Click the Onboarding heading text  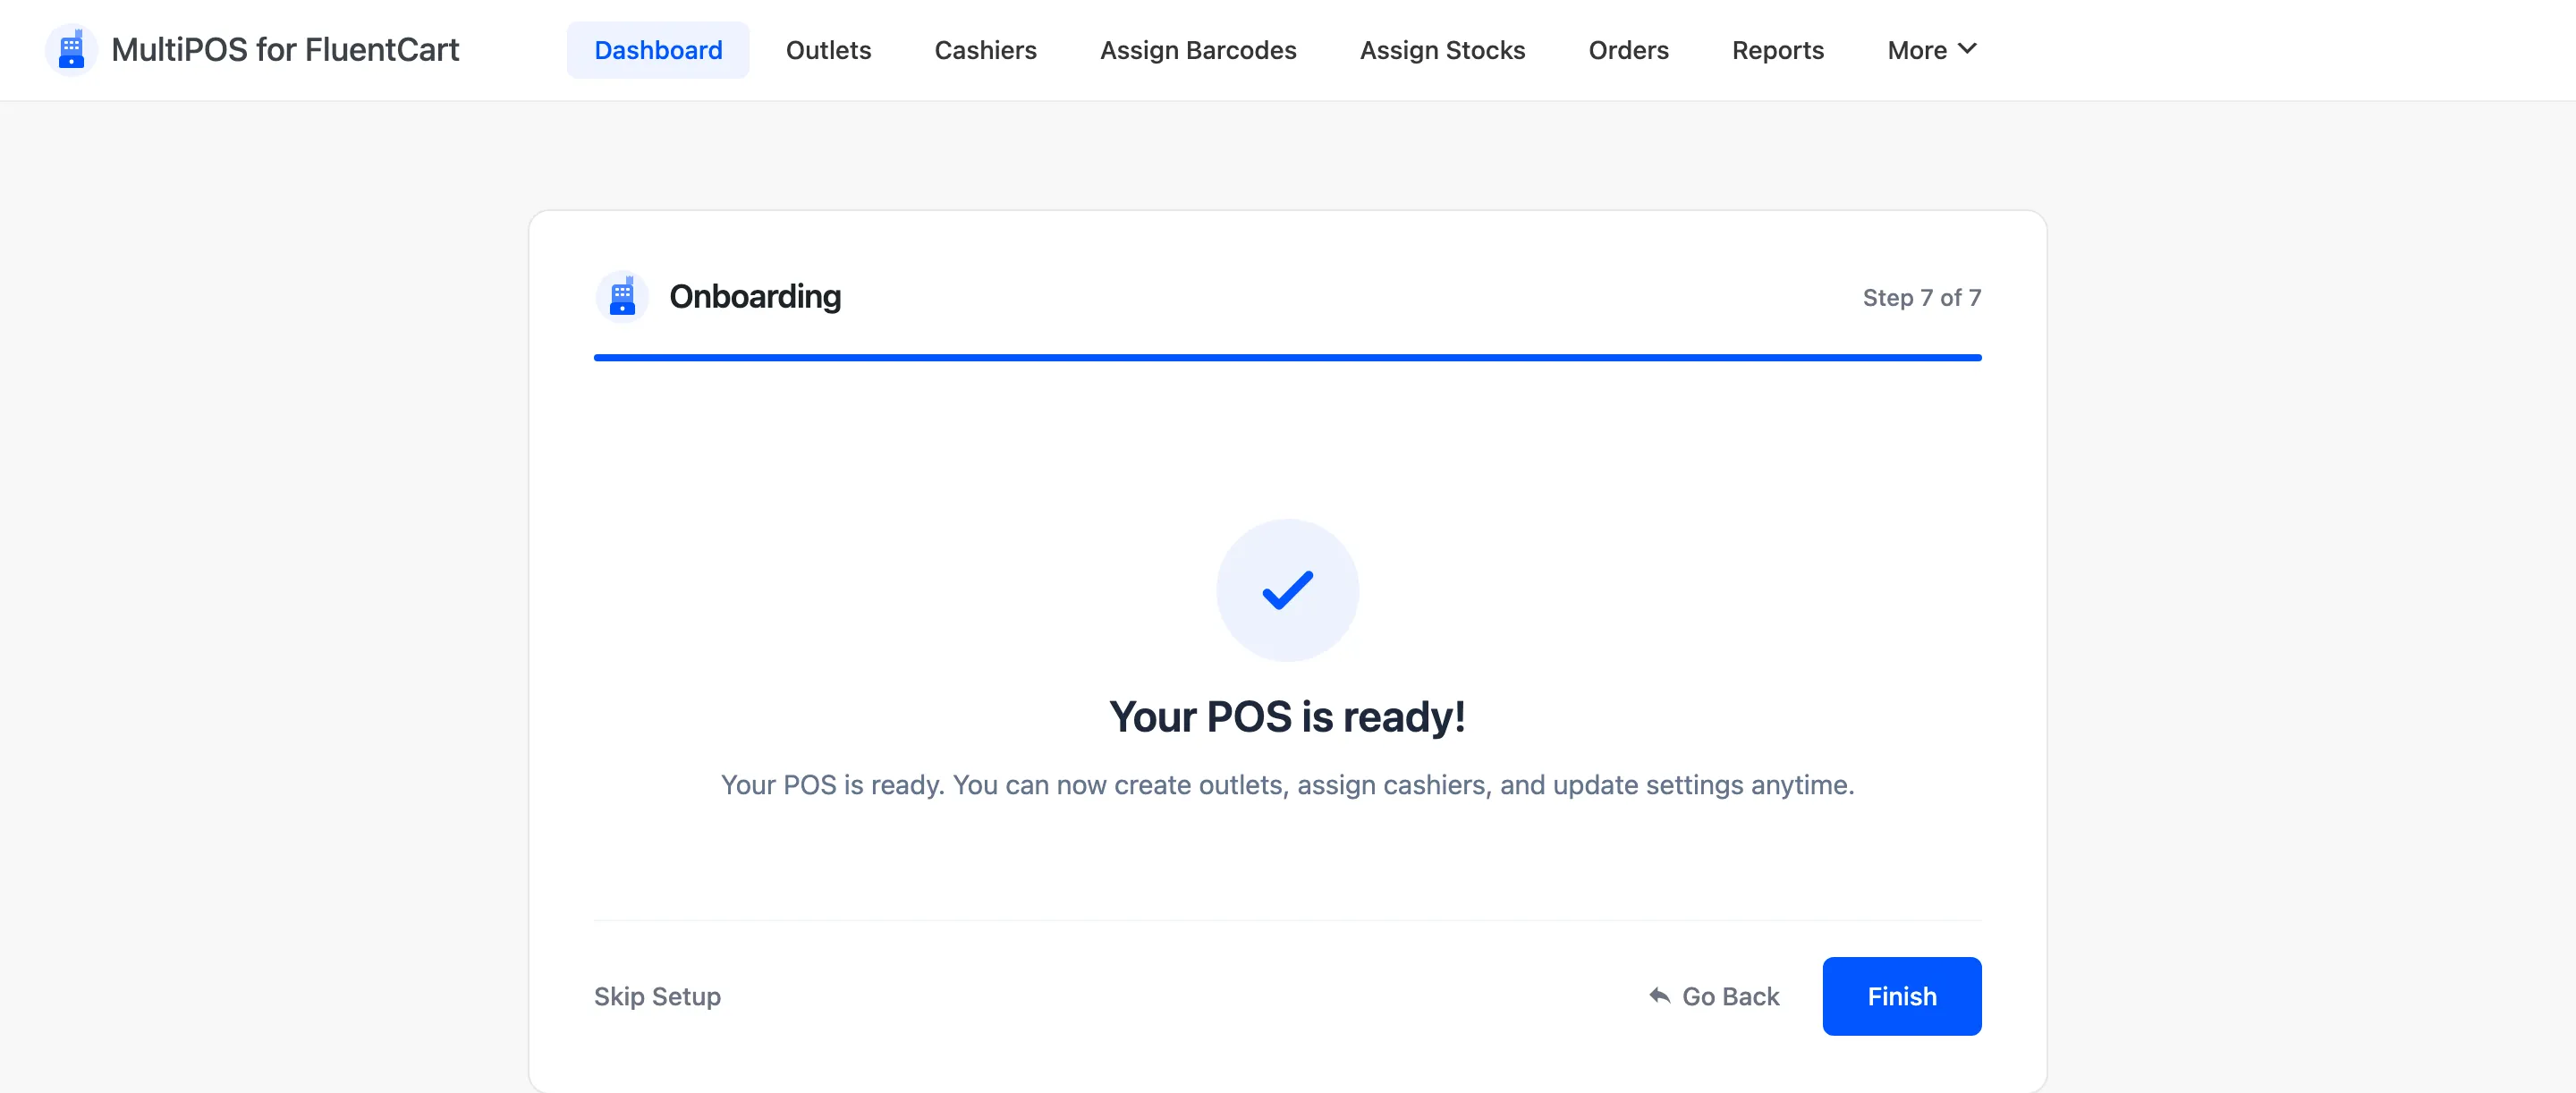(755, 297)
